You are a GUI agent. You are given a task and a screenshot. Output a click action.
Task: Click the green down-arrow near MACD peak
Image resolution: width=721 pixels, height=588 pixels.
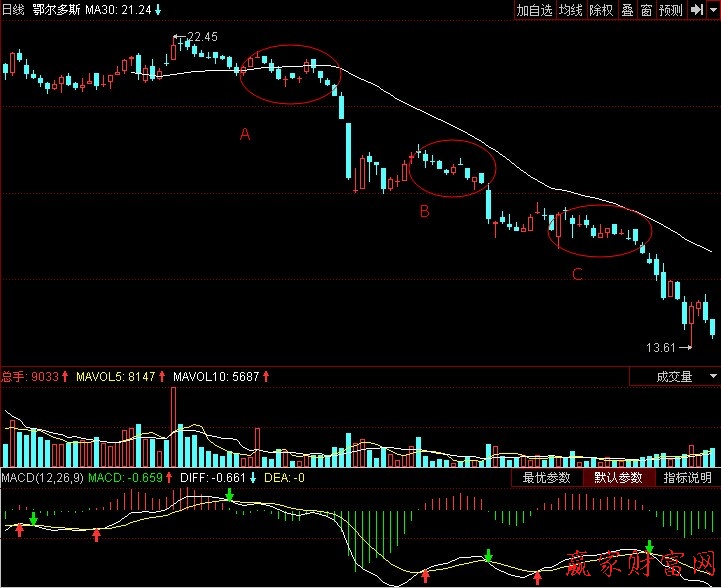(x=230, y=497)
